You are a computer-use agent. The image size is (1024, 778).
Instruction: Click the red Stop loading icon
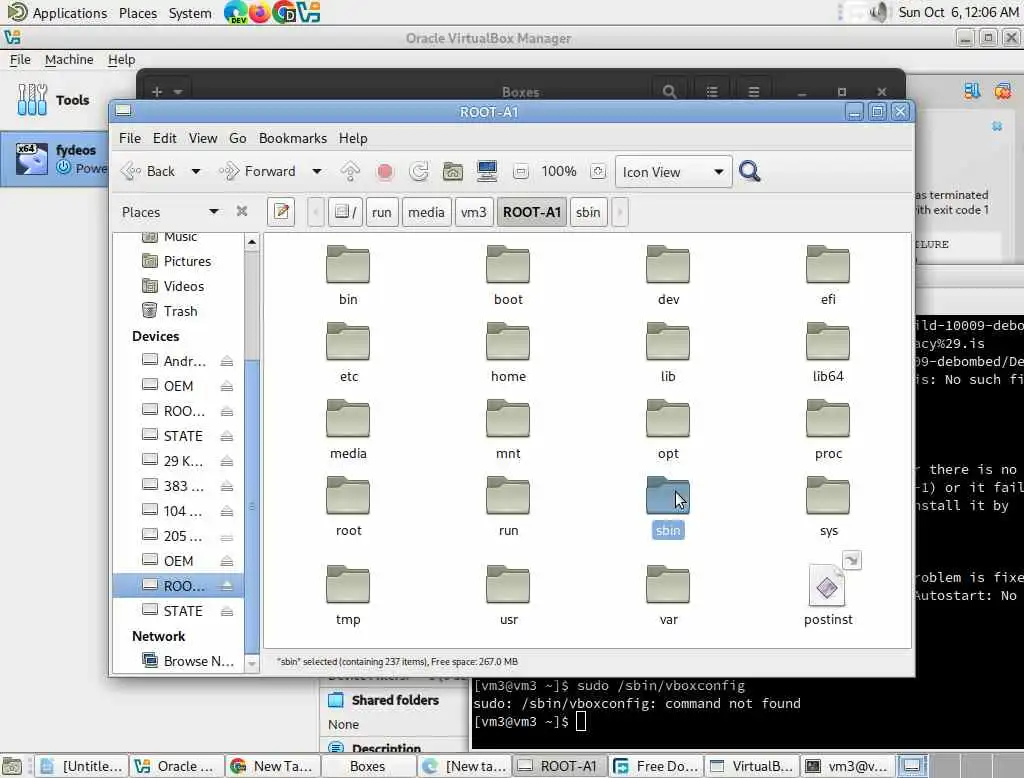pos(385,171)
